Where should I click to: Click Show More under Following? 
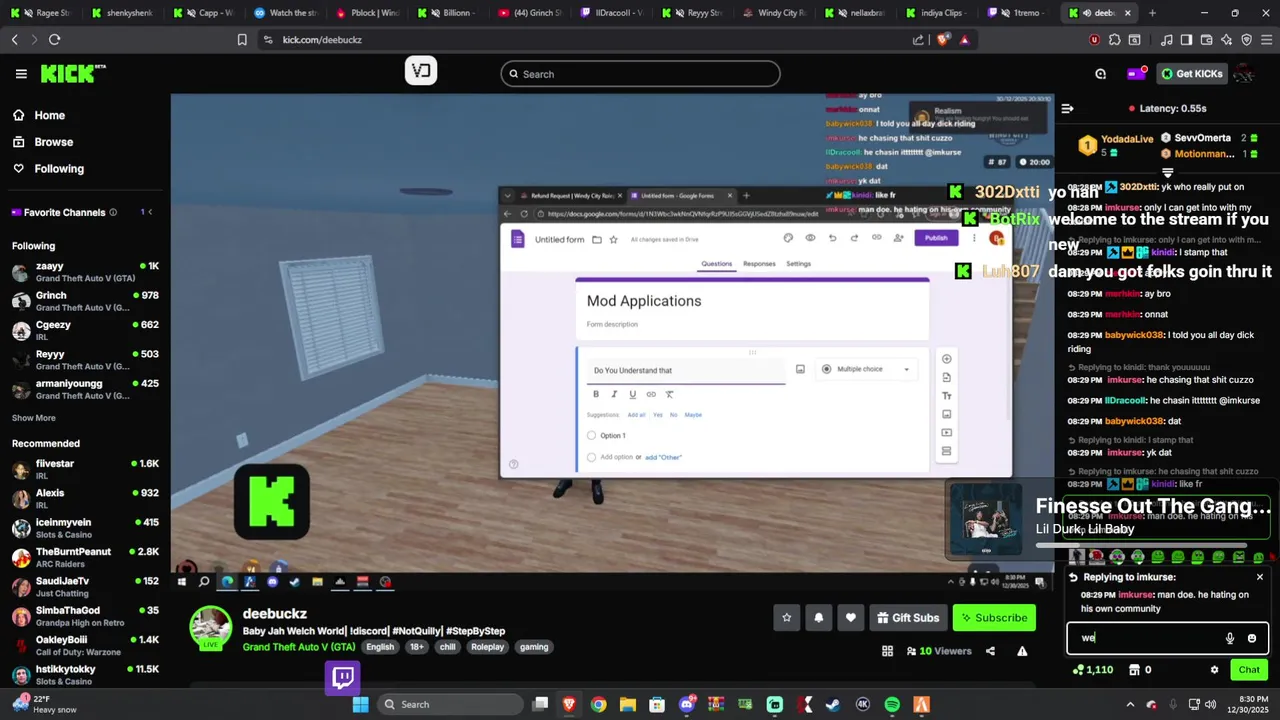pos(34,418)
